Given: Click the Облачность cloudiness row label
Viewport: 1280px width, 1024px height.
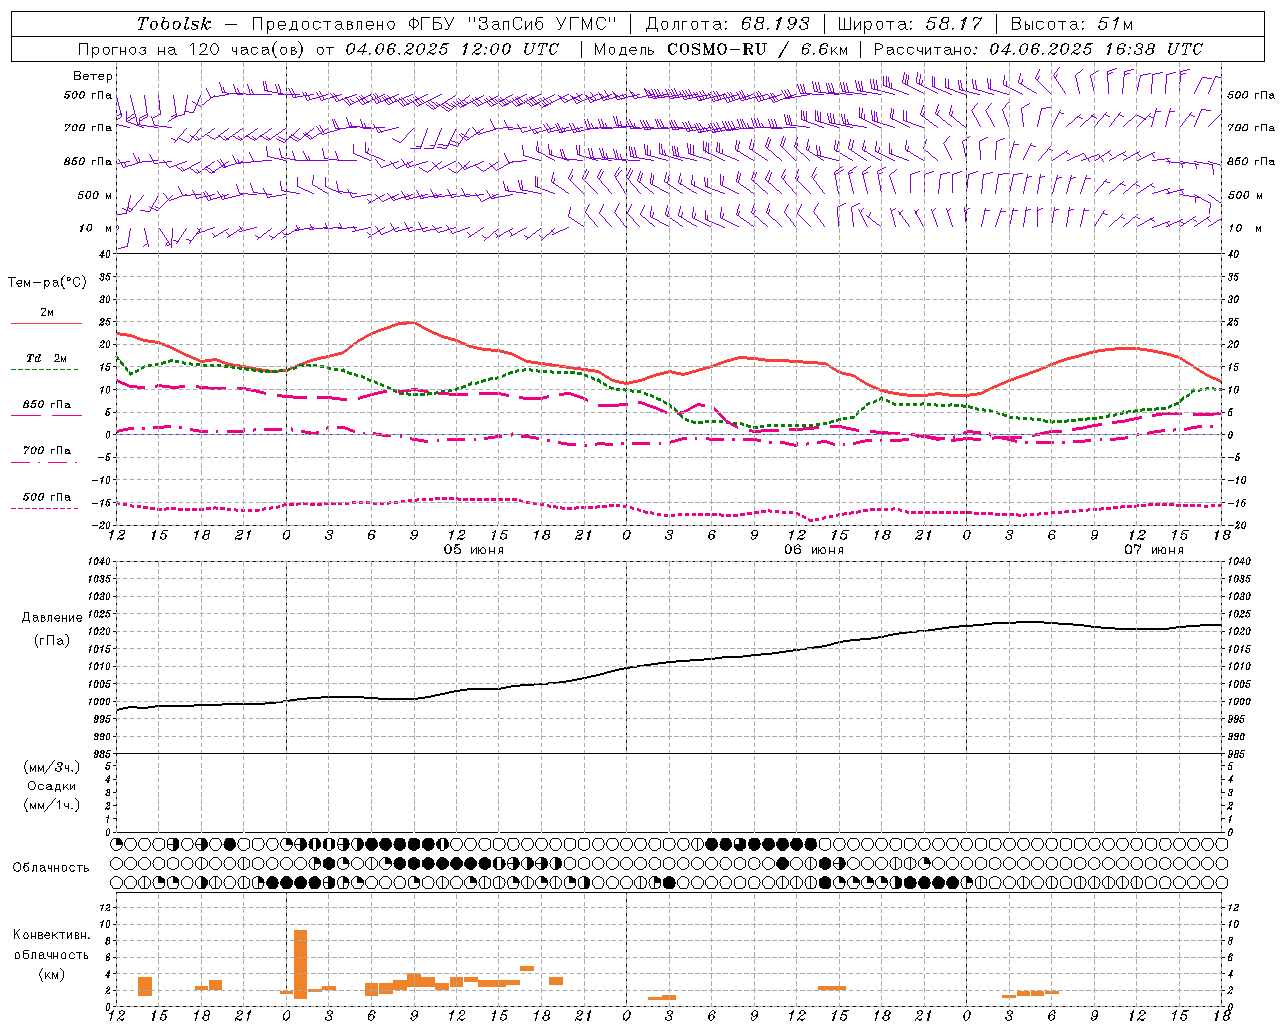Looking at the screenshot, I should pos(51,868).
